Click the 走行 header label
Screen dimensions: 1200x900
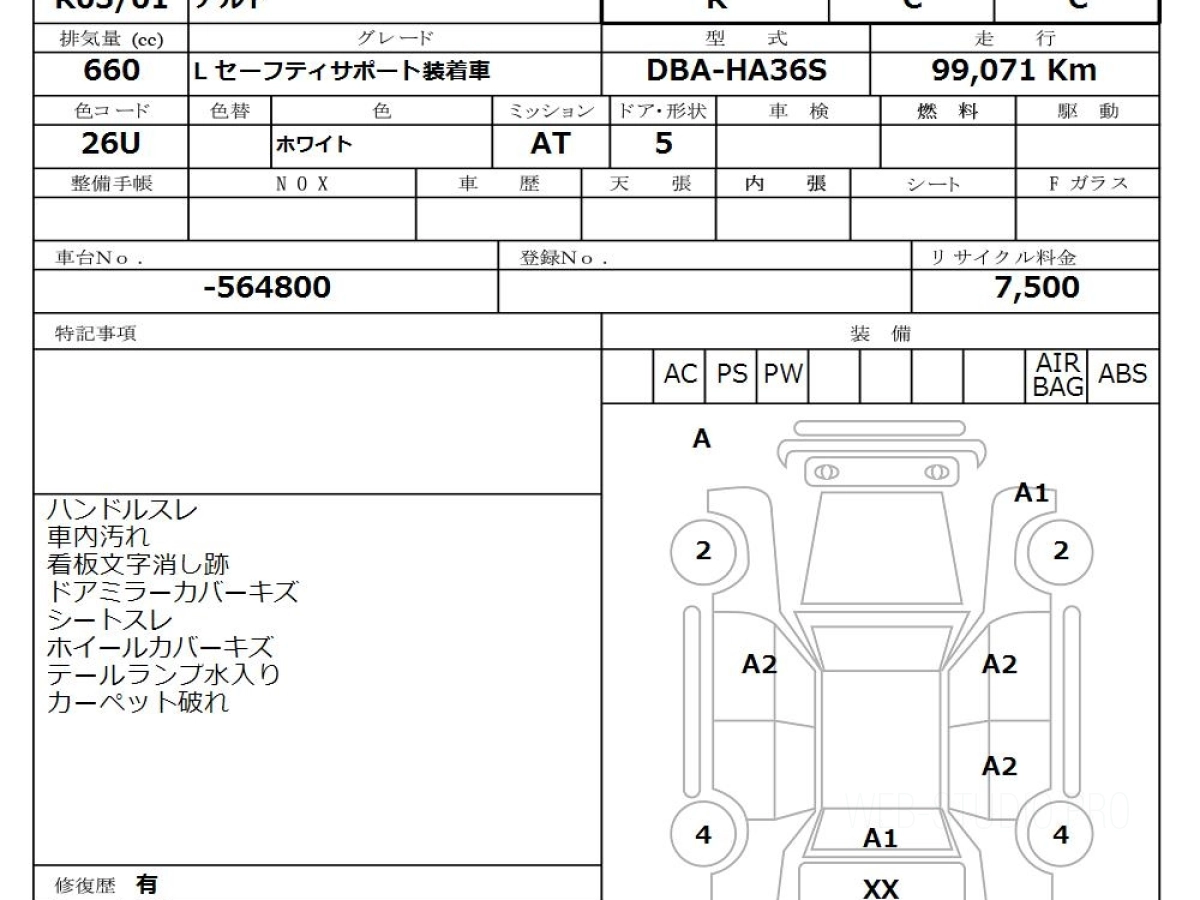coord(1014,39)
